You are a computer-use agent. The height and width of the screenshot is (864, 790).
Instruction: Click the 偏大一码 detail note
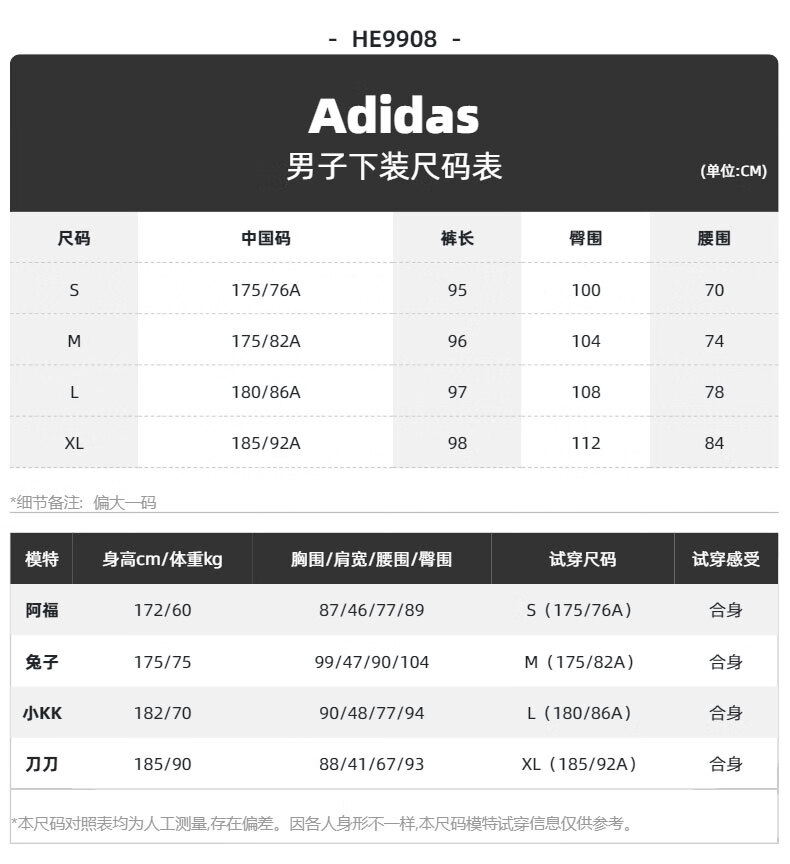pyautogui.click(x=125, y=503)
